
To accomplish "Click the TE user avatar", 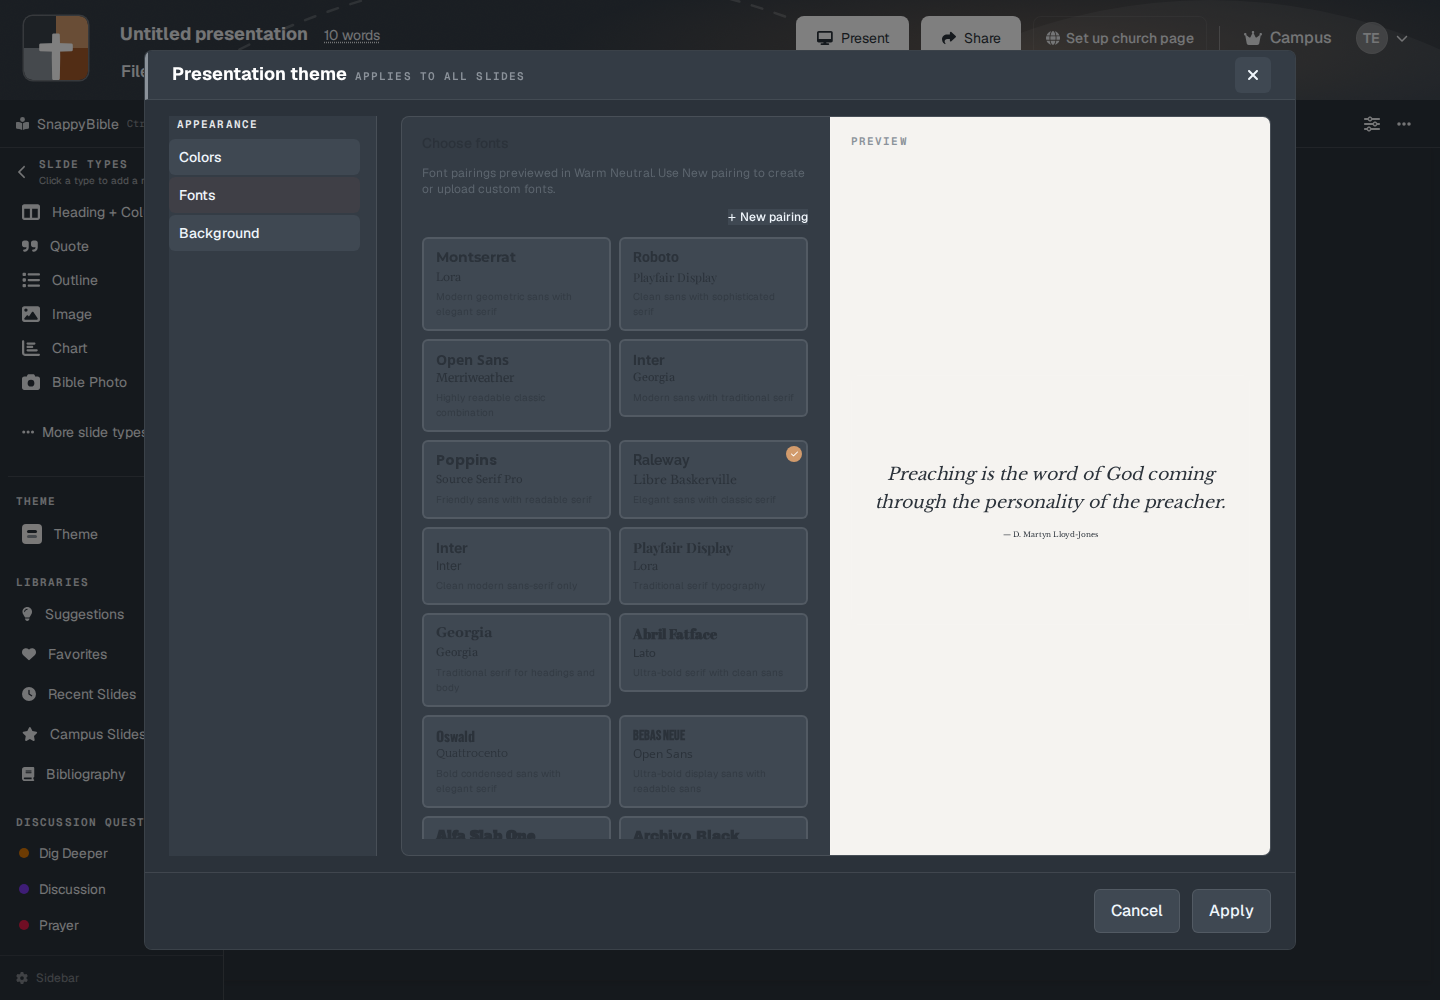I will click(1371, 38).
